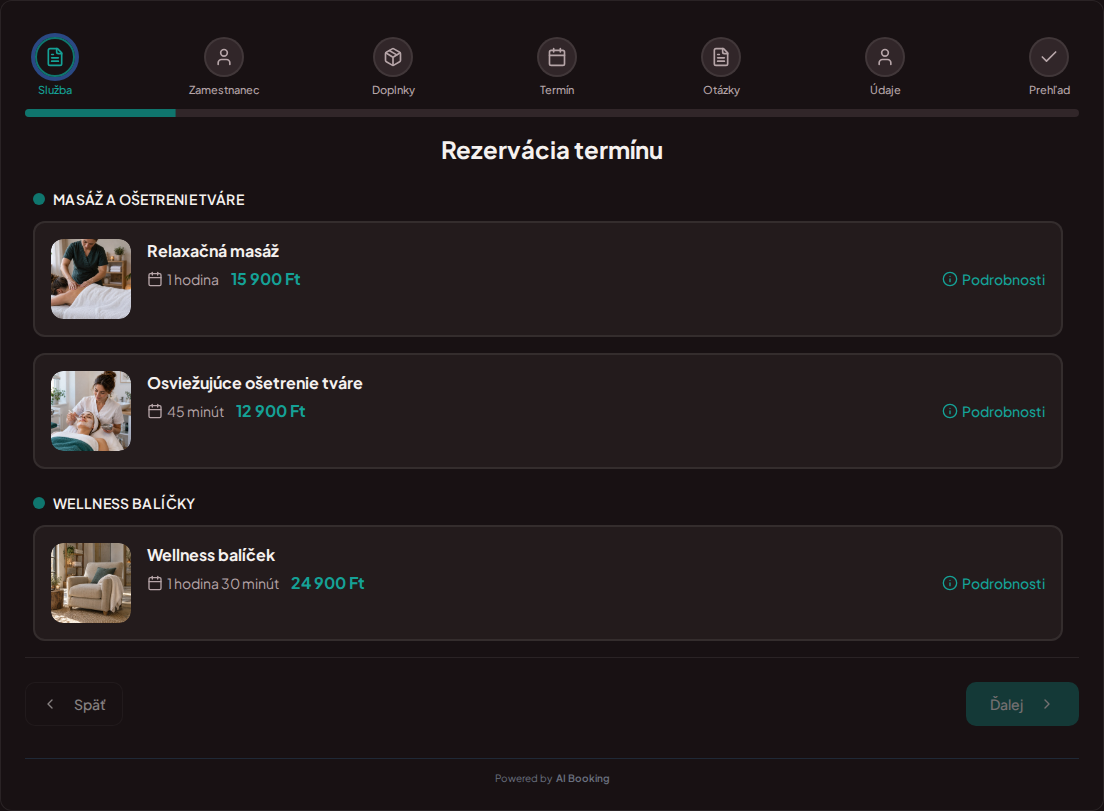Jump to the Prehľad checkmark step icon
1104x811 pixels.
click(x=1049, y=57)
